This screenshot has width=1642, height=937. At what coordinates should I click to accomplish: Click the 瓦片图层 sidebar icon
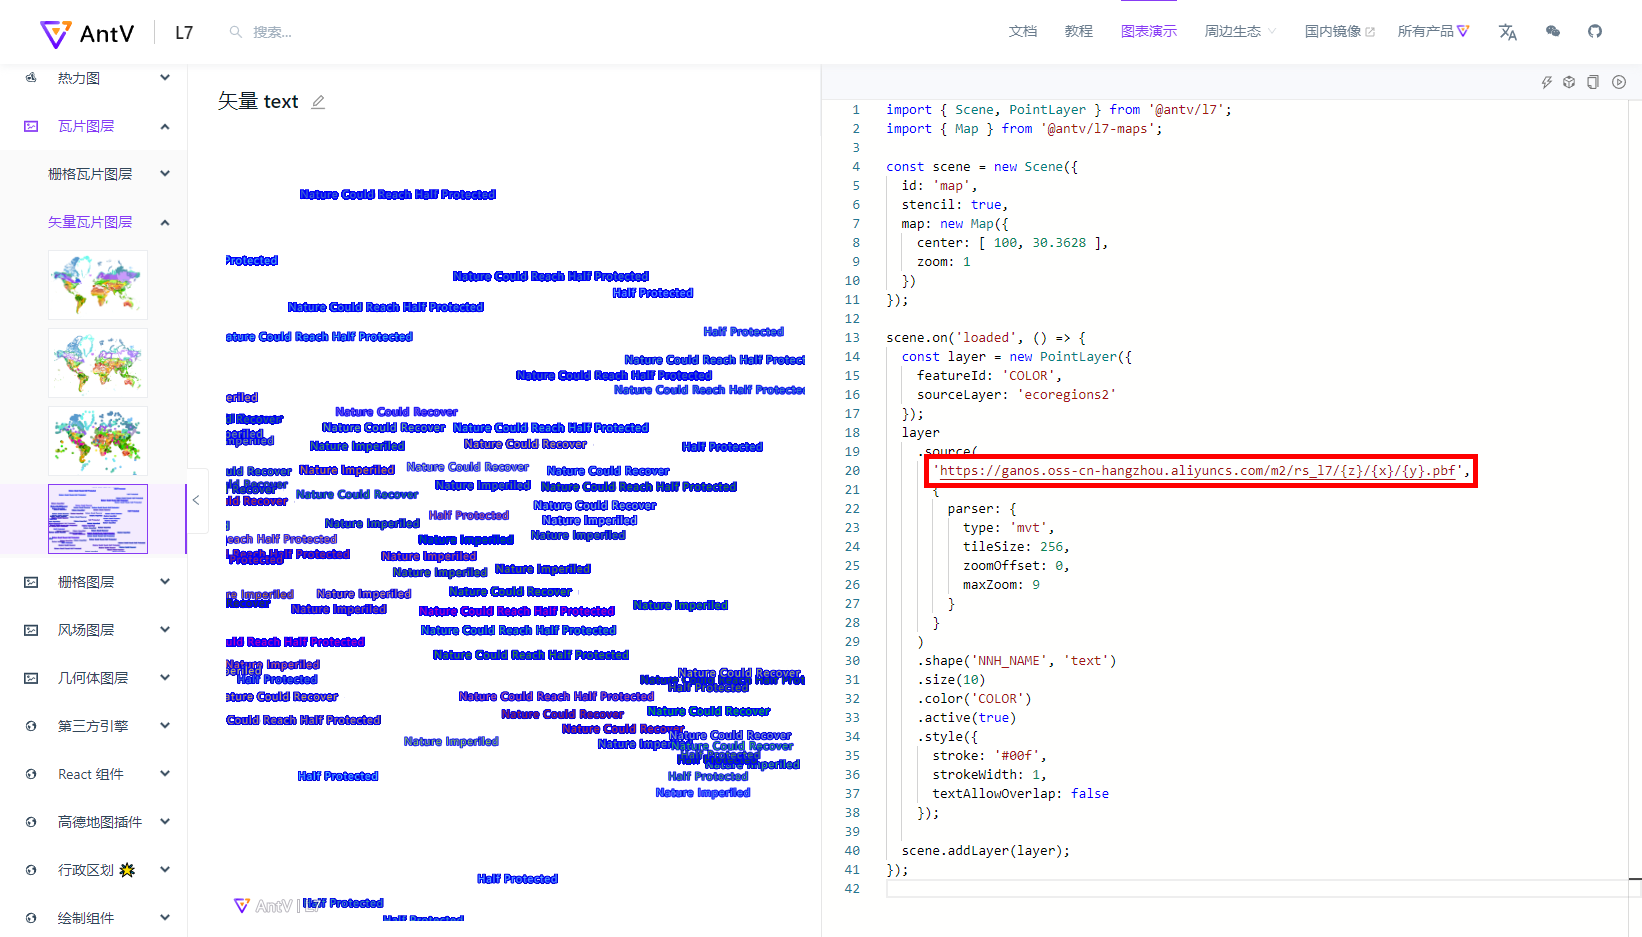[31, 126]
